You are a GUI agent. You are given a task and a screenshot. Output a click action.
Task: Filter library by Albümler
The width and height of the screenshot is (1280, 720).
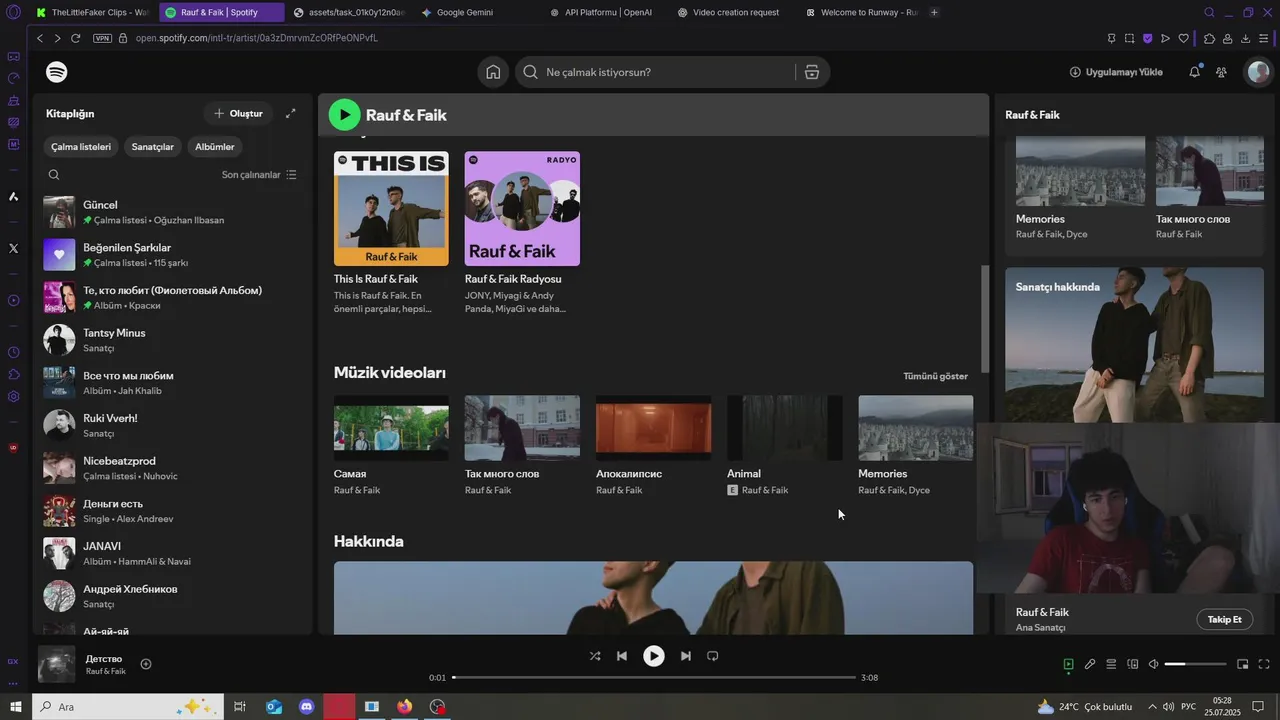(x=214, y=146)
